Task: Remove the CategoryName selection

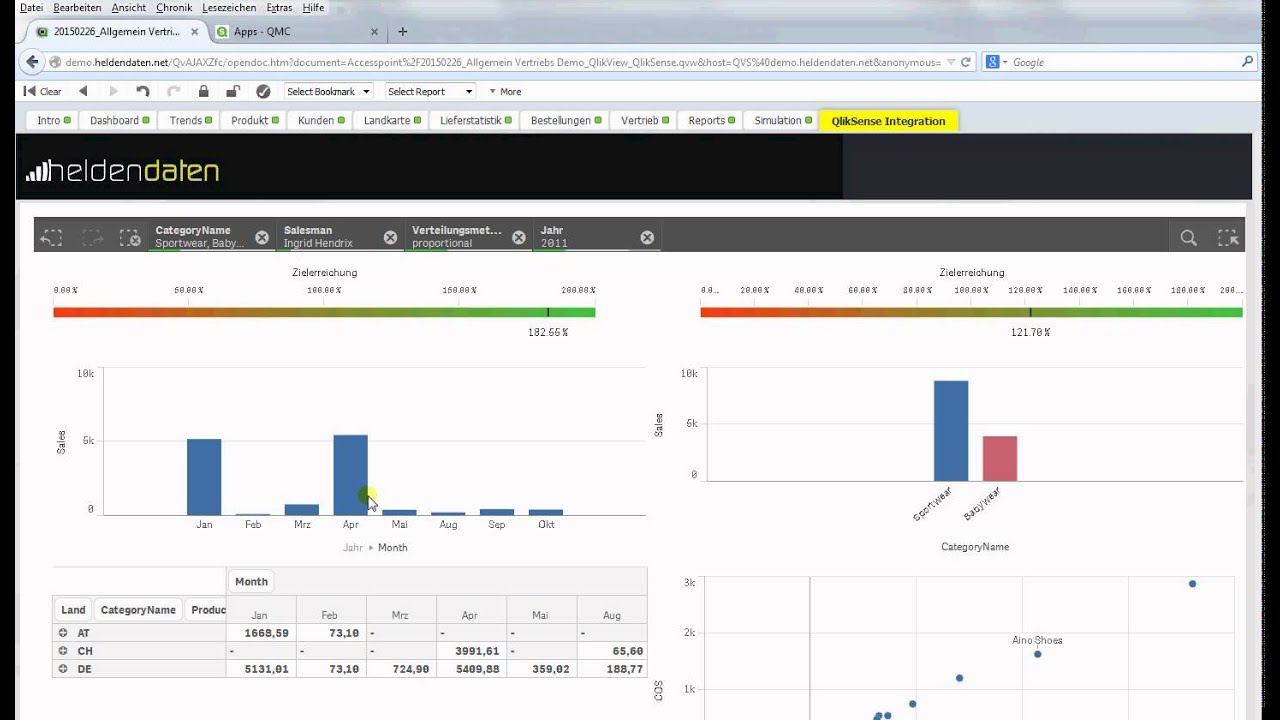Action: 262,237
